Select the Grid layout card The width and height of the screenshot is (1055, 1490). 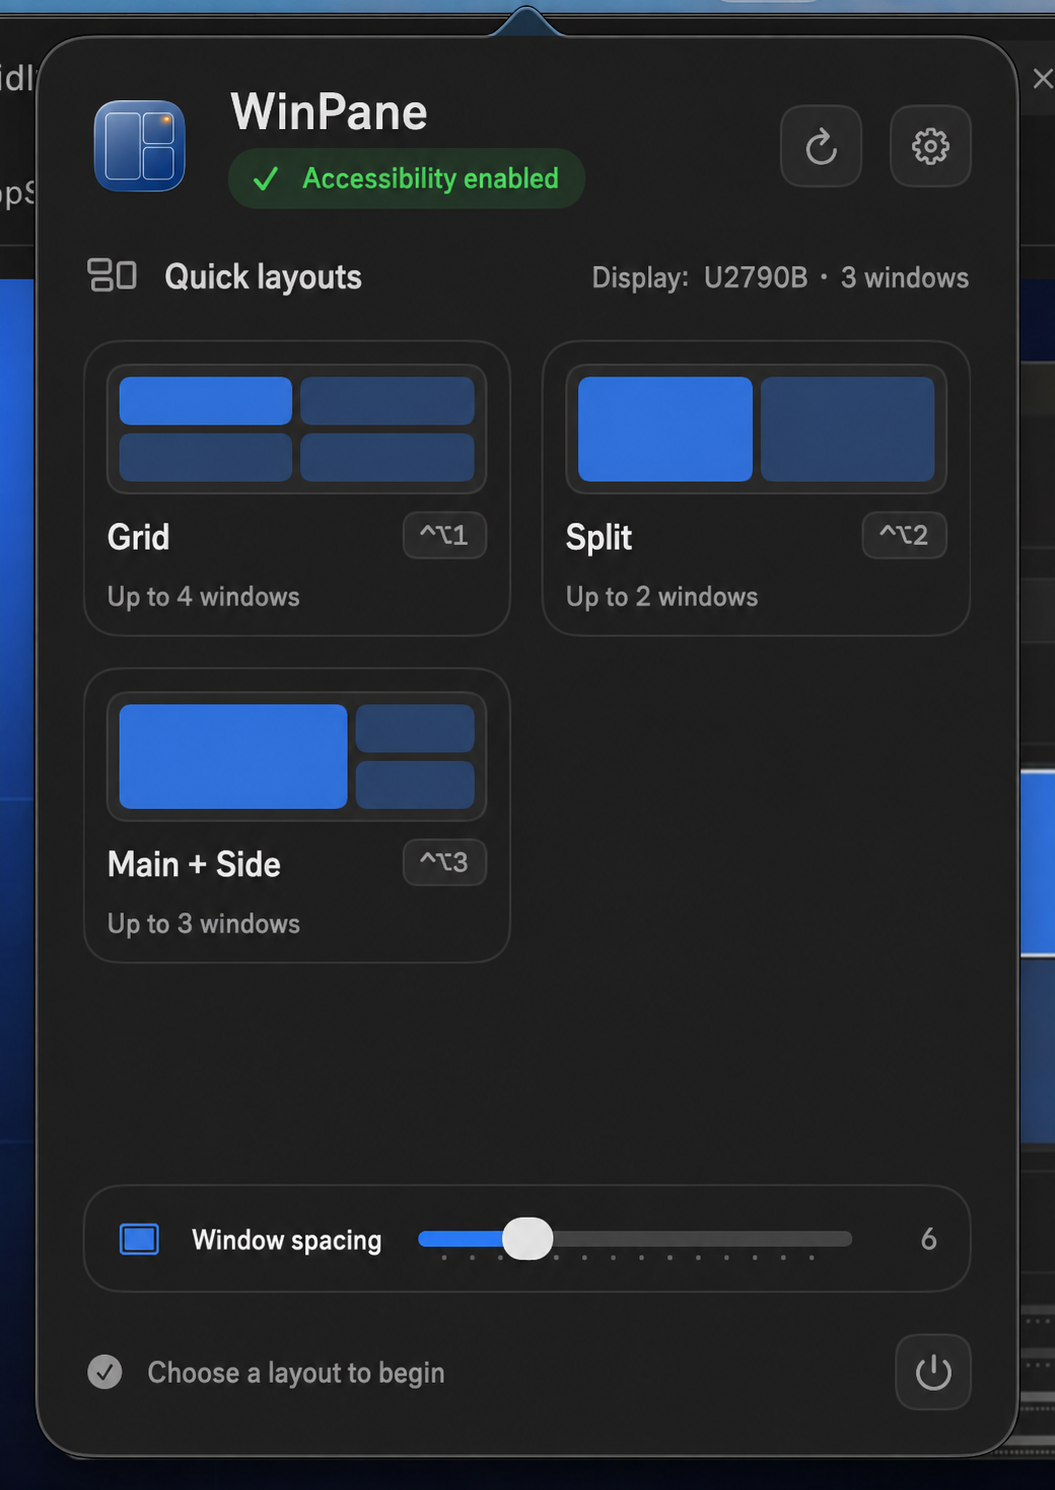[x=297, y=488]
